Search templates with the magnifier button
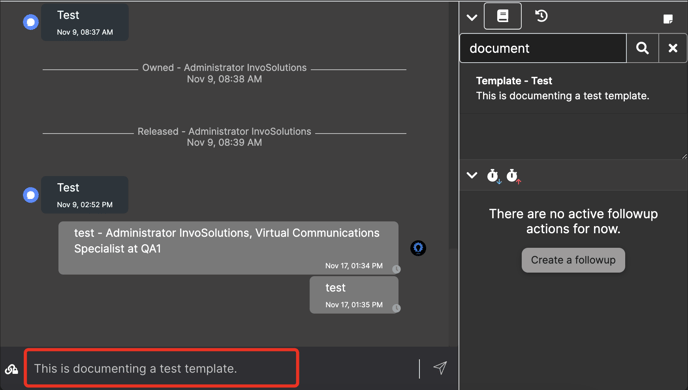688x390 pixels. pos(642,48)
